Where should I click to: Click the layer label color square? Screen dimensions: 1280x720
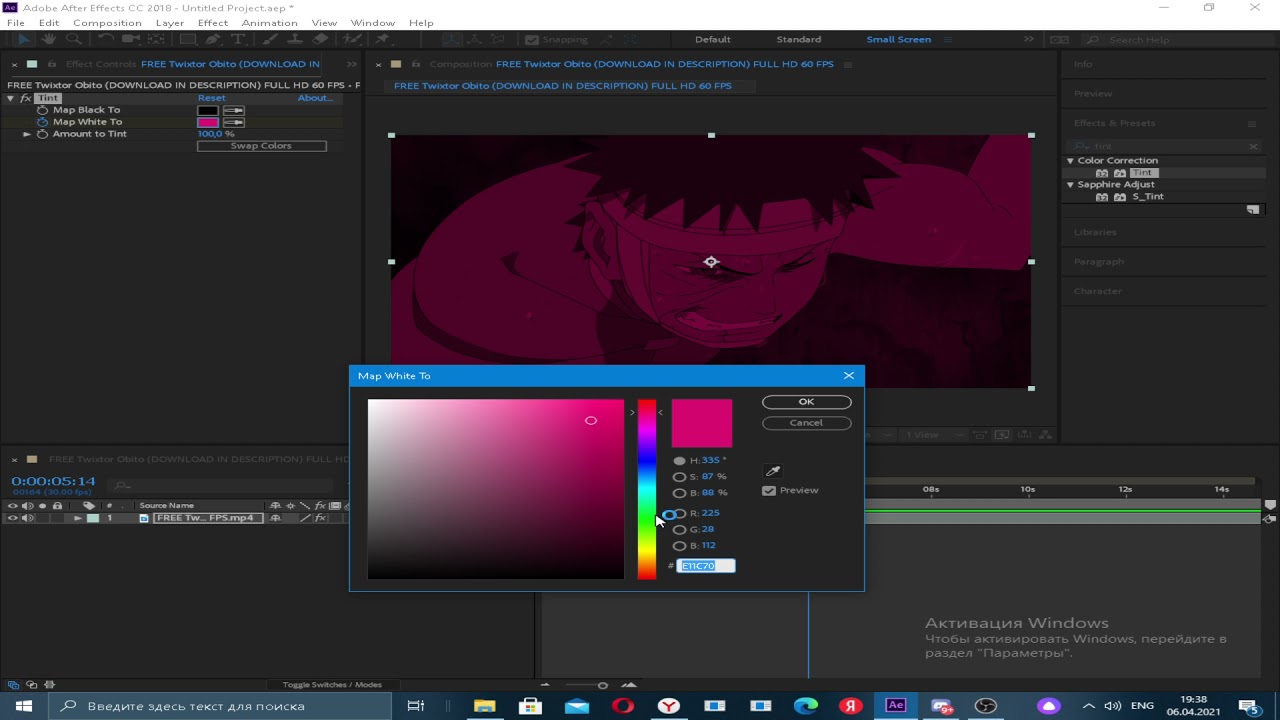[93, 518]
